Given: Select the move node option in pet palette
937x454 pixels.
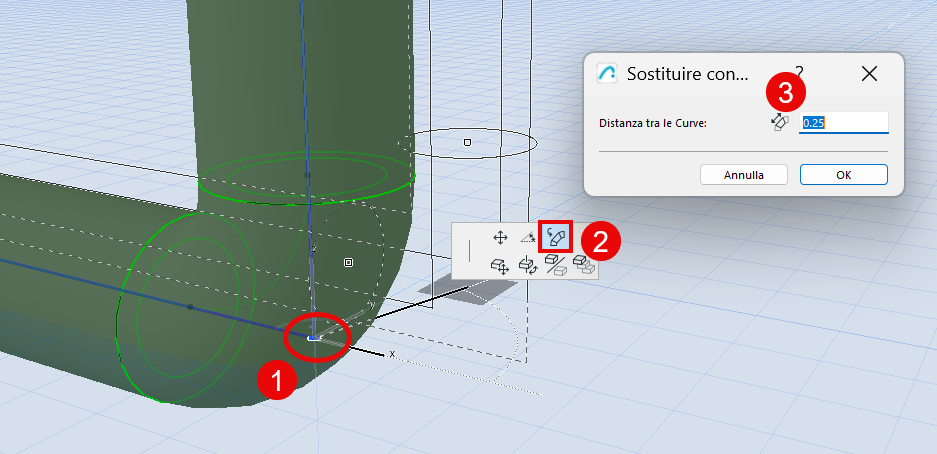Looking at the screenshot, I should coord(500,238).
